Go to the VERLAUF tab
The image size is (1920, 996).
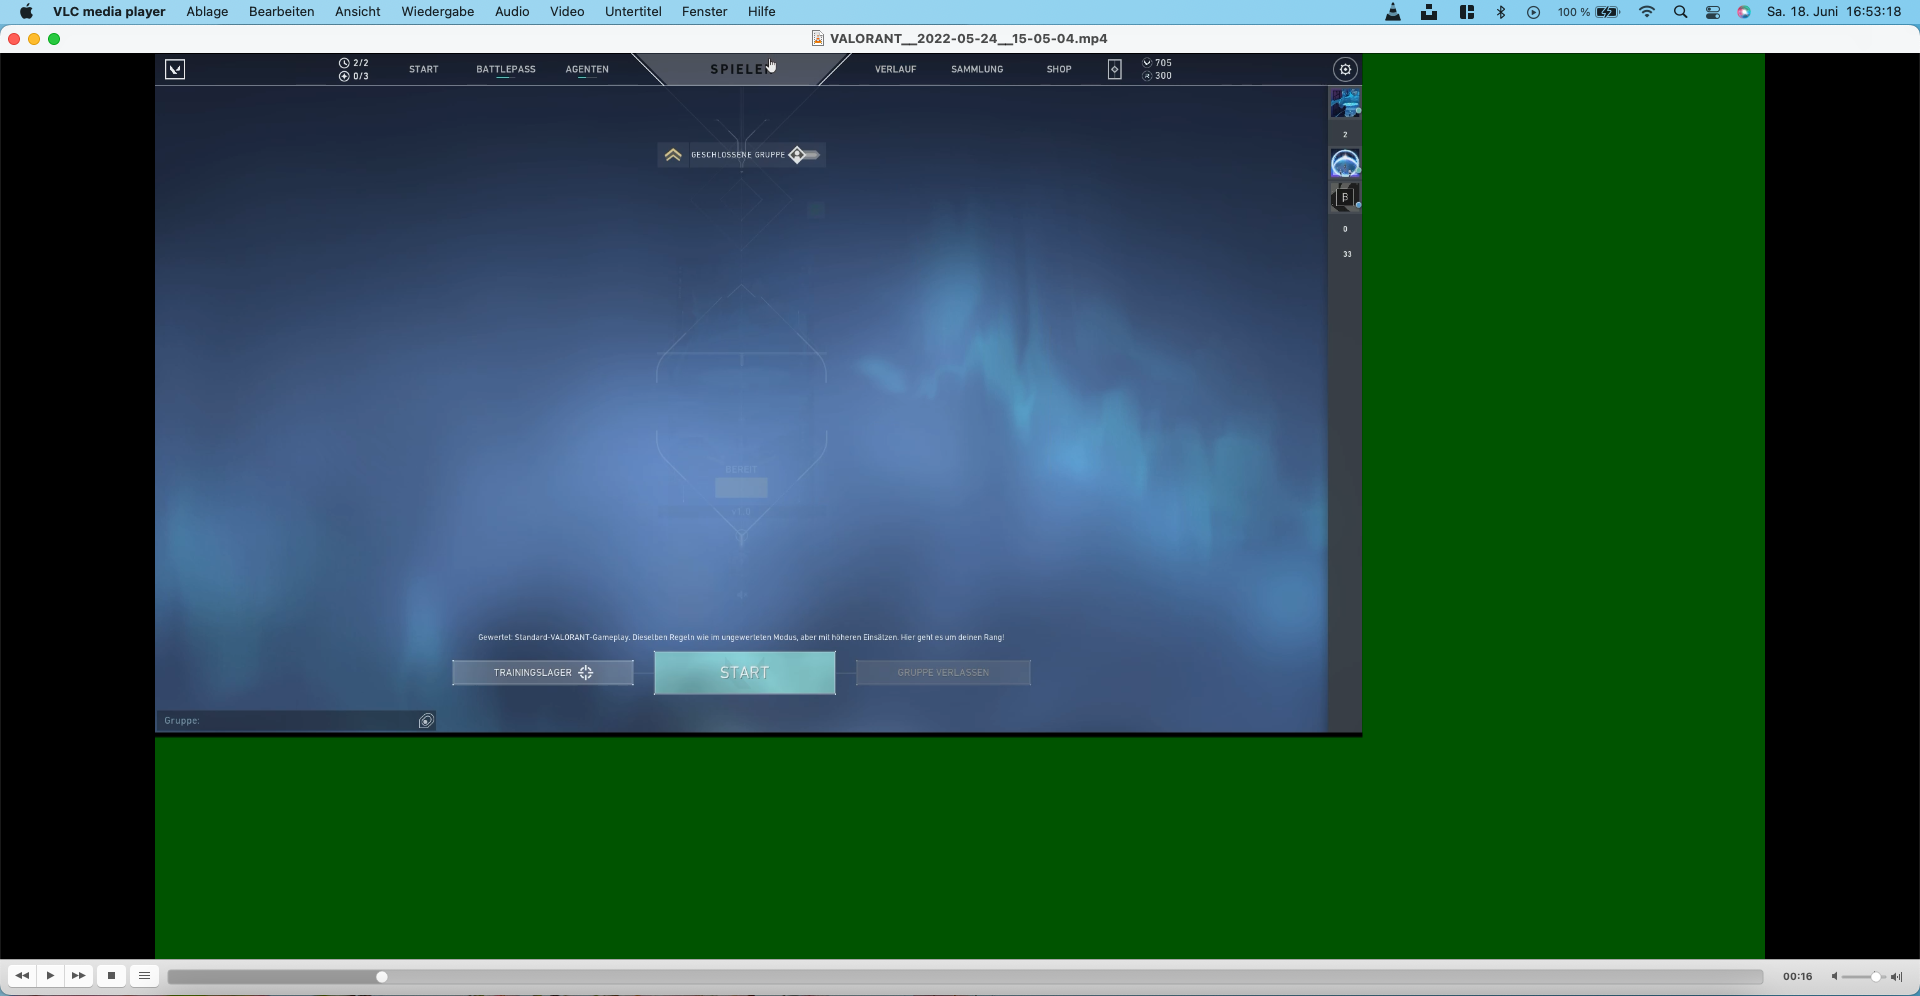click(x=895, y=69)
